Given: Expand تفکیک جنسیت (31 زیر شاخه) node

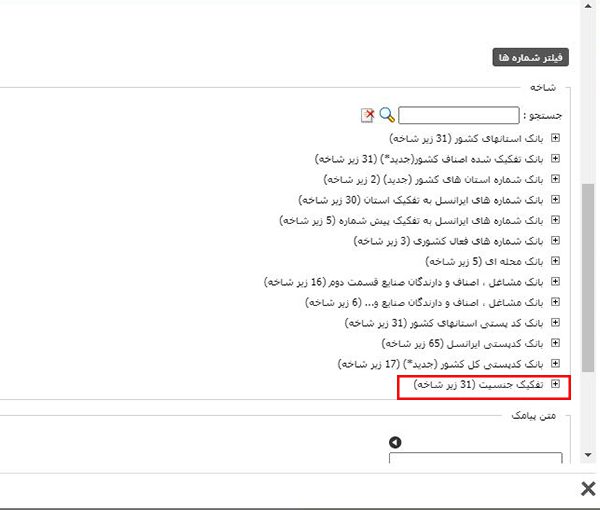Looking at the screenshot, I should click(x=555, y=384).
